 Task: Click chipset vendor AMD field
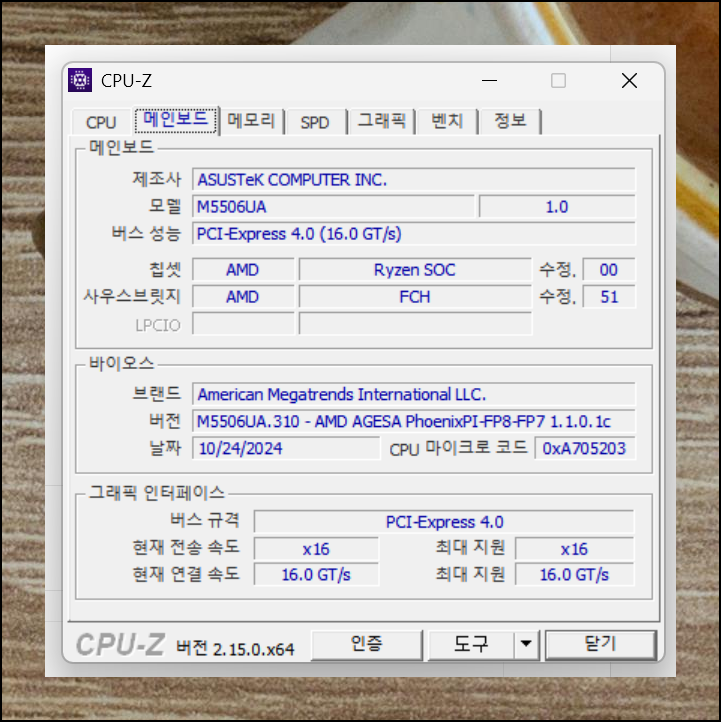[x=243, y=270]
